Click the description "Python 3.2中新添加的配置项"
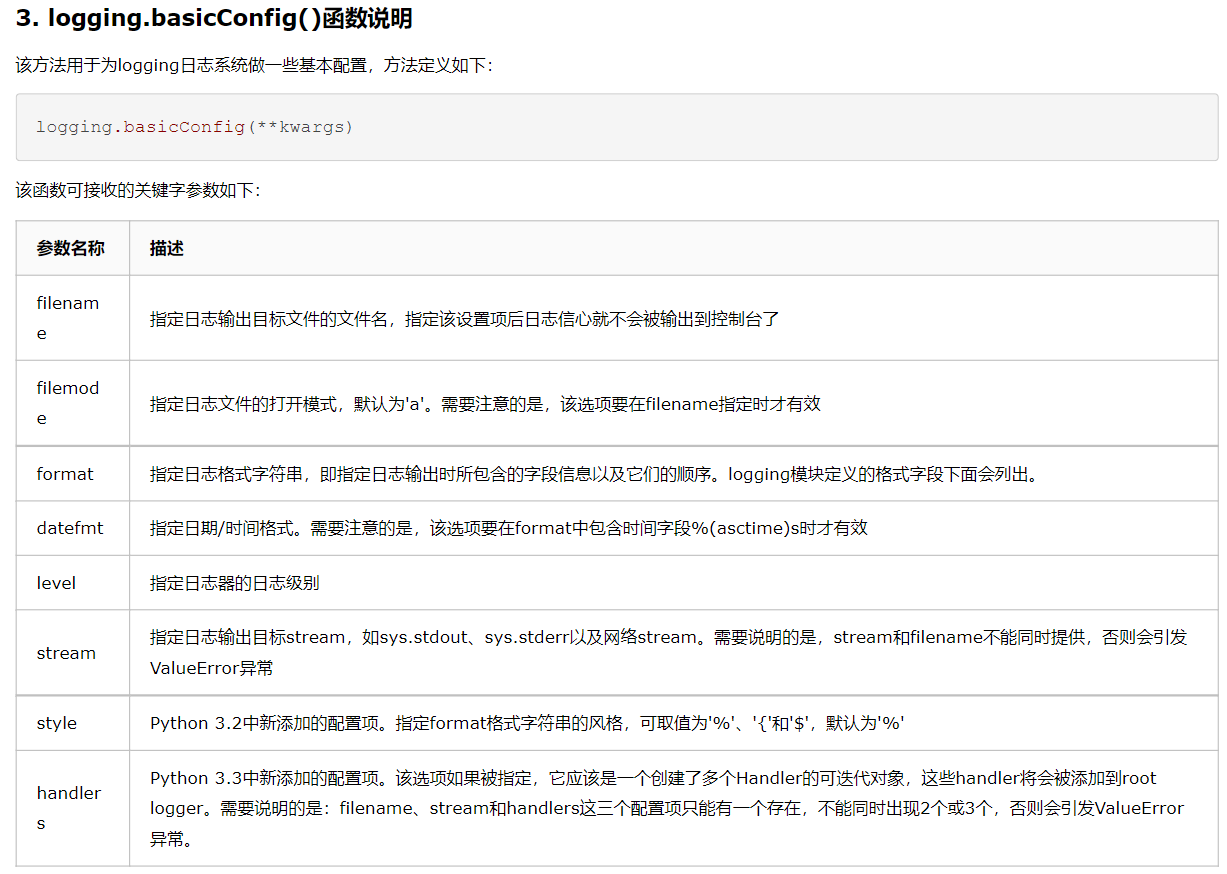 (x=268, y=723)
